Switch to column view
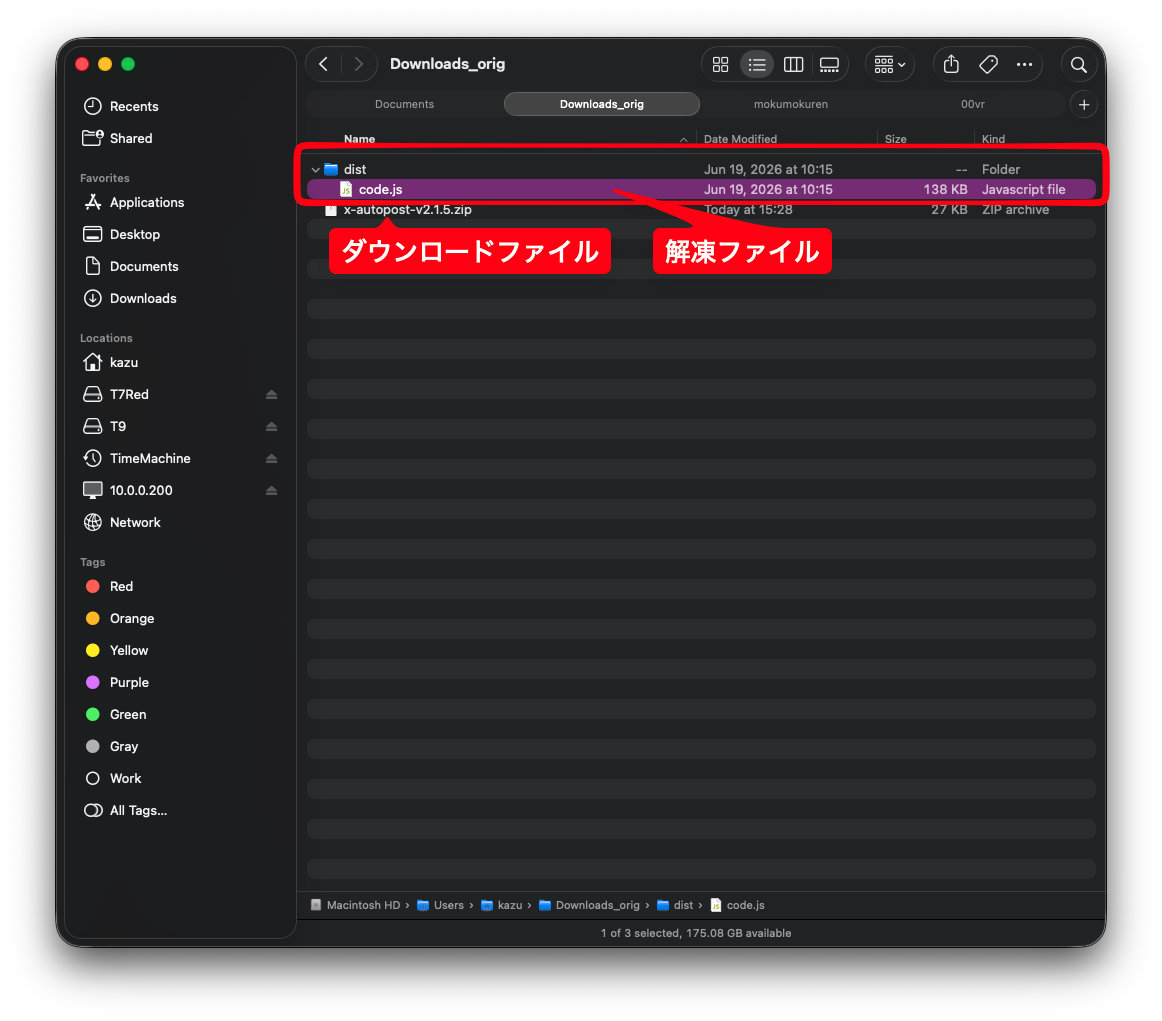The image size is (1162, 1021). [x=793, y=64]
